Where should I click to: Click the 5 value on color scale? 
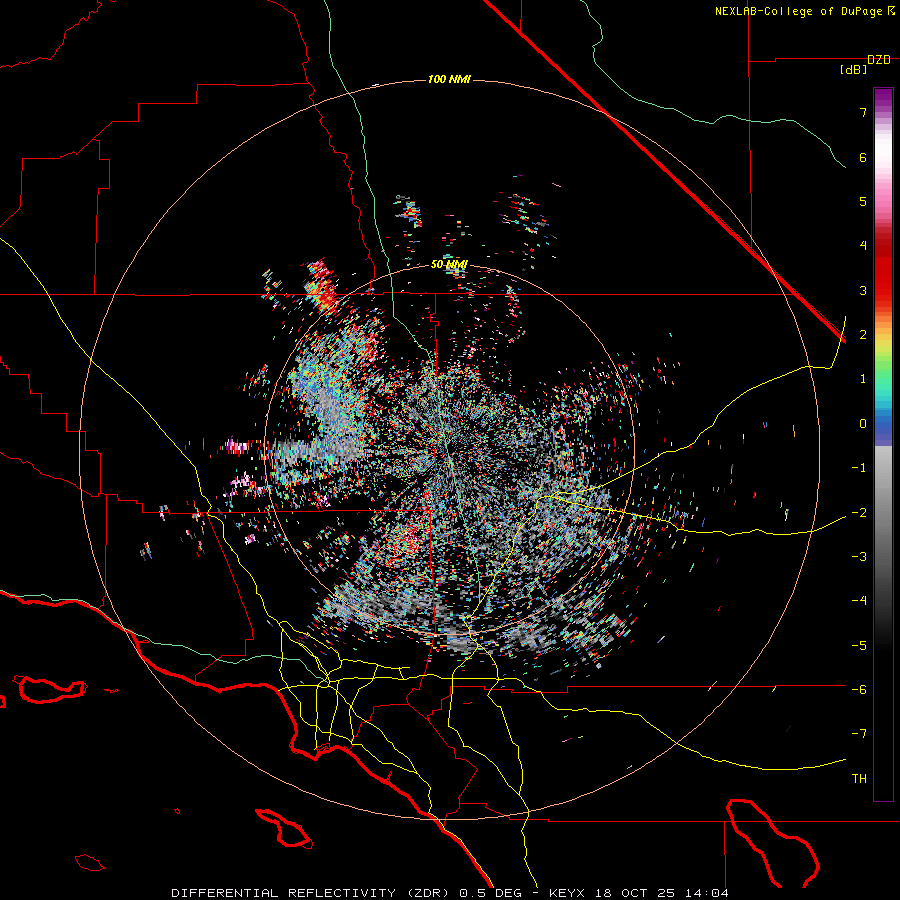pyautogui.click(x=863, y=201)
